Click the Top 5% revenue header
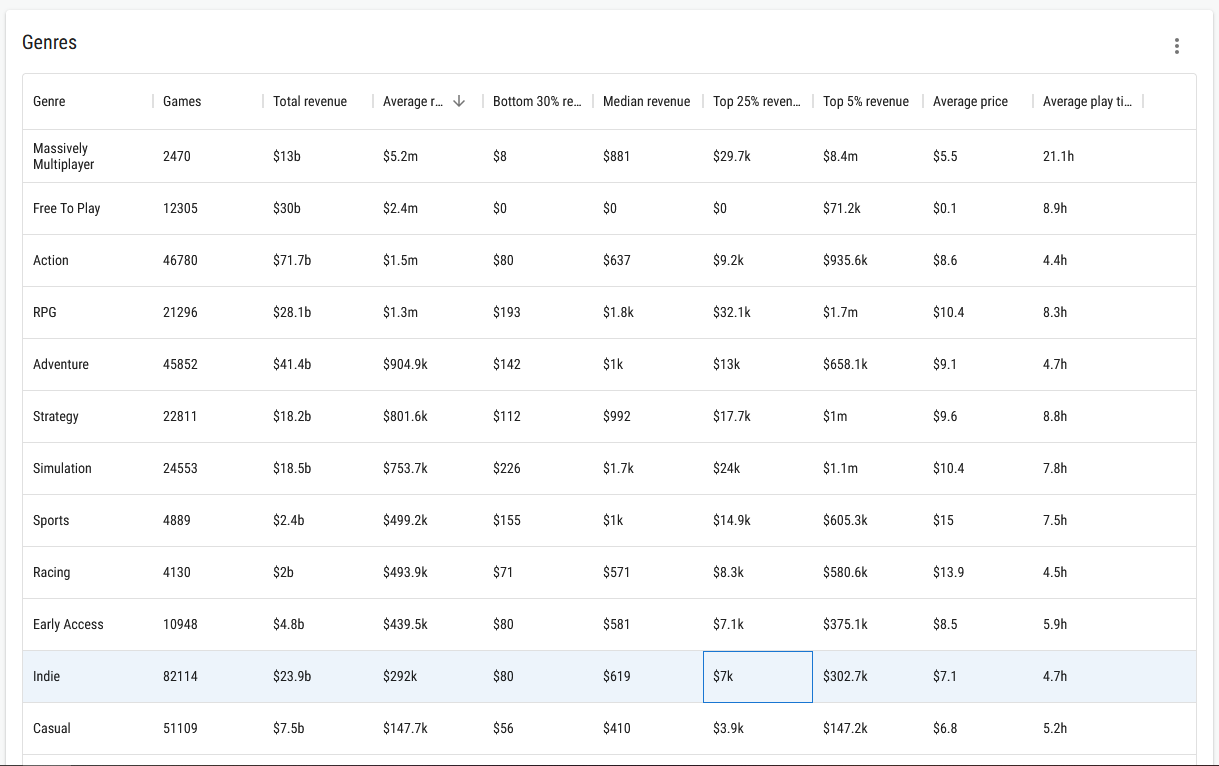 click(x=866, y=101)
